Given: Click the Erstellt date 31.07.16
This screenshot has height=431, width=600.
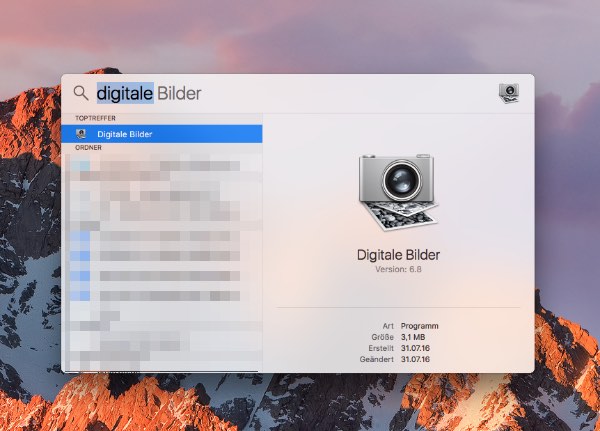Looking at the screenshot, I should tap(415, 348).
